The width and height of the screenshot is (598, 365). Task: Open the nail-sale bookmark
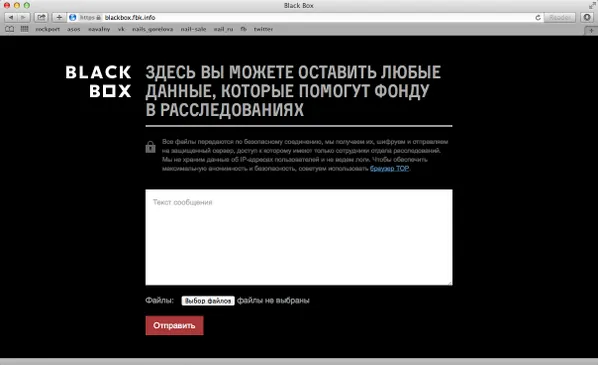[193, 29]
